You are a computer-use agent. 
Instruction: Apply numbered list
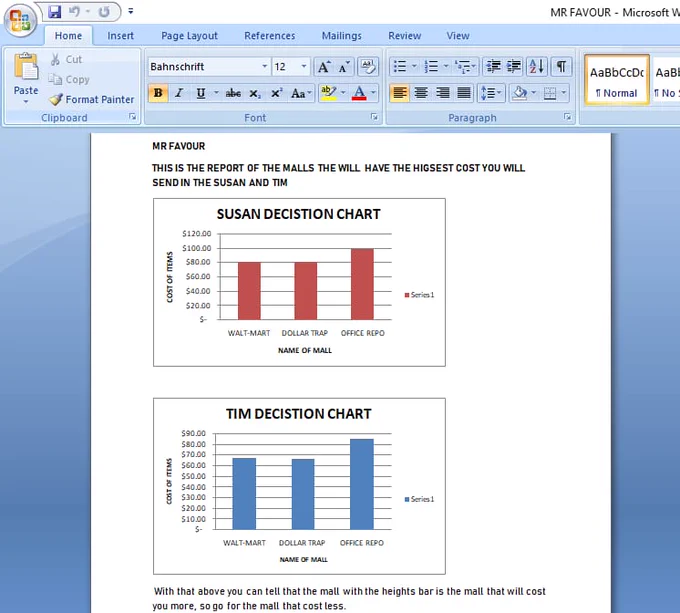tap(431, 67)
